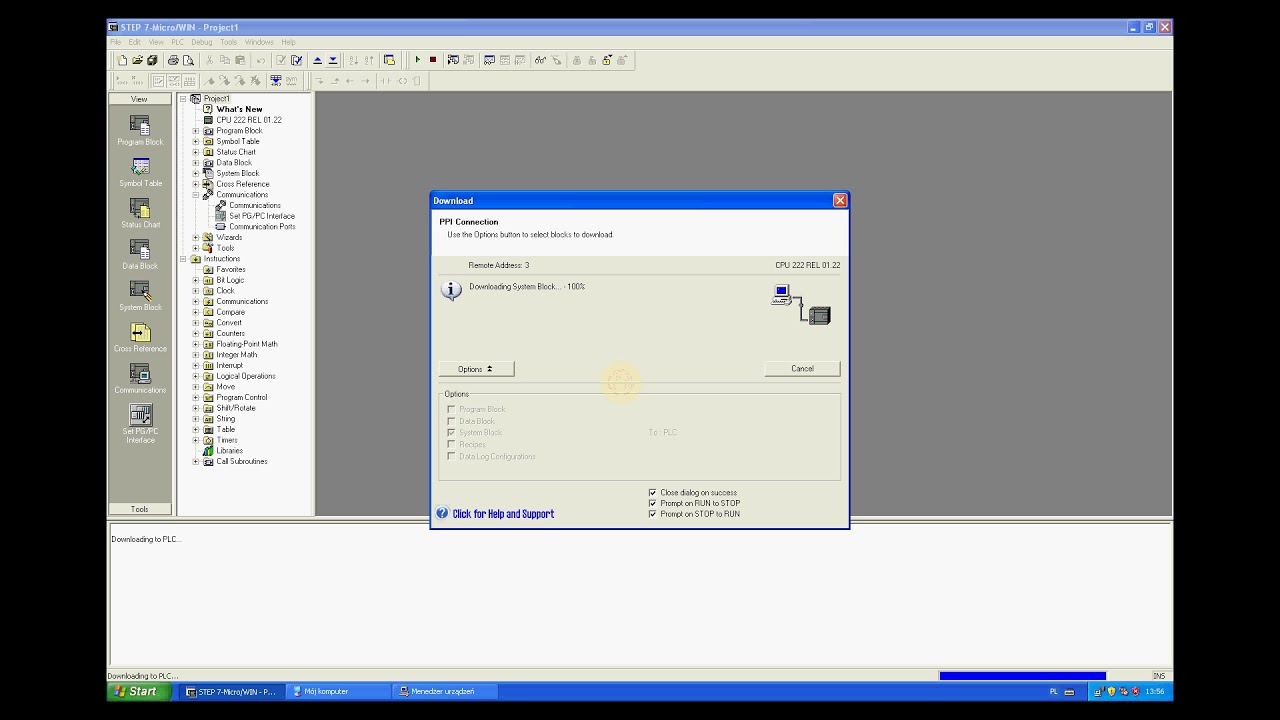Toggle Prompt on STOP to RUN checkbox
This screenshot has height=720, width=1280.
pos(653,514)
